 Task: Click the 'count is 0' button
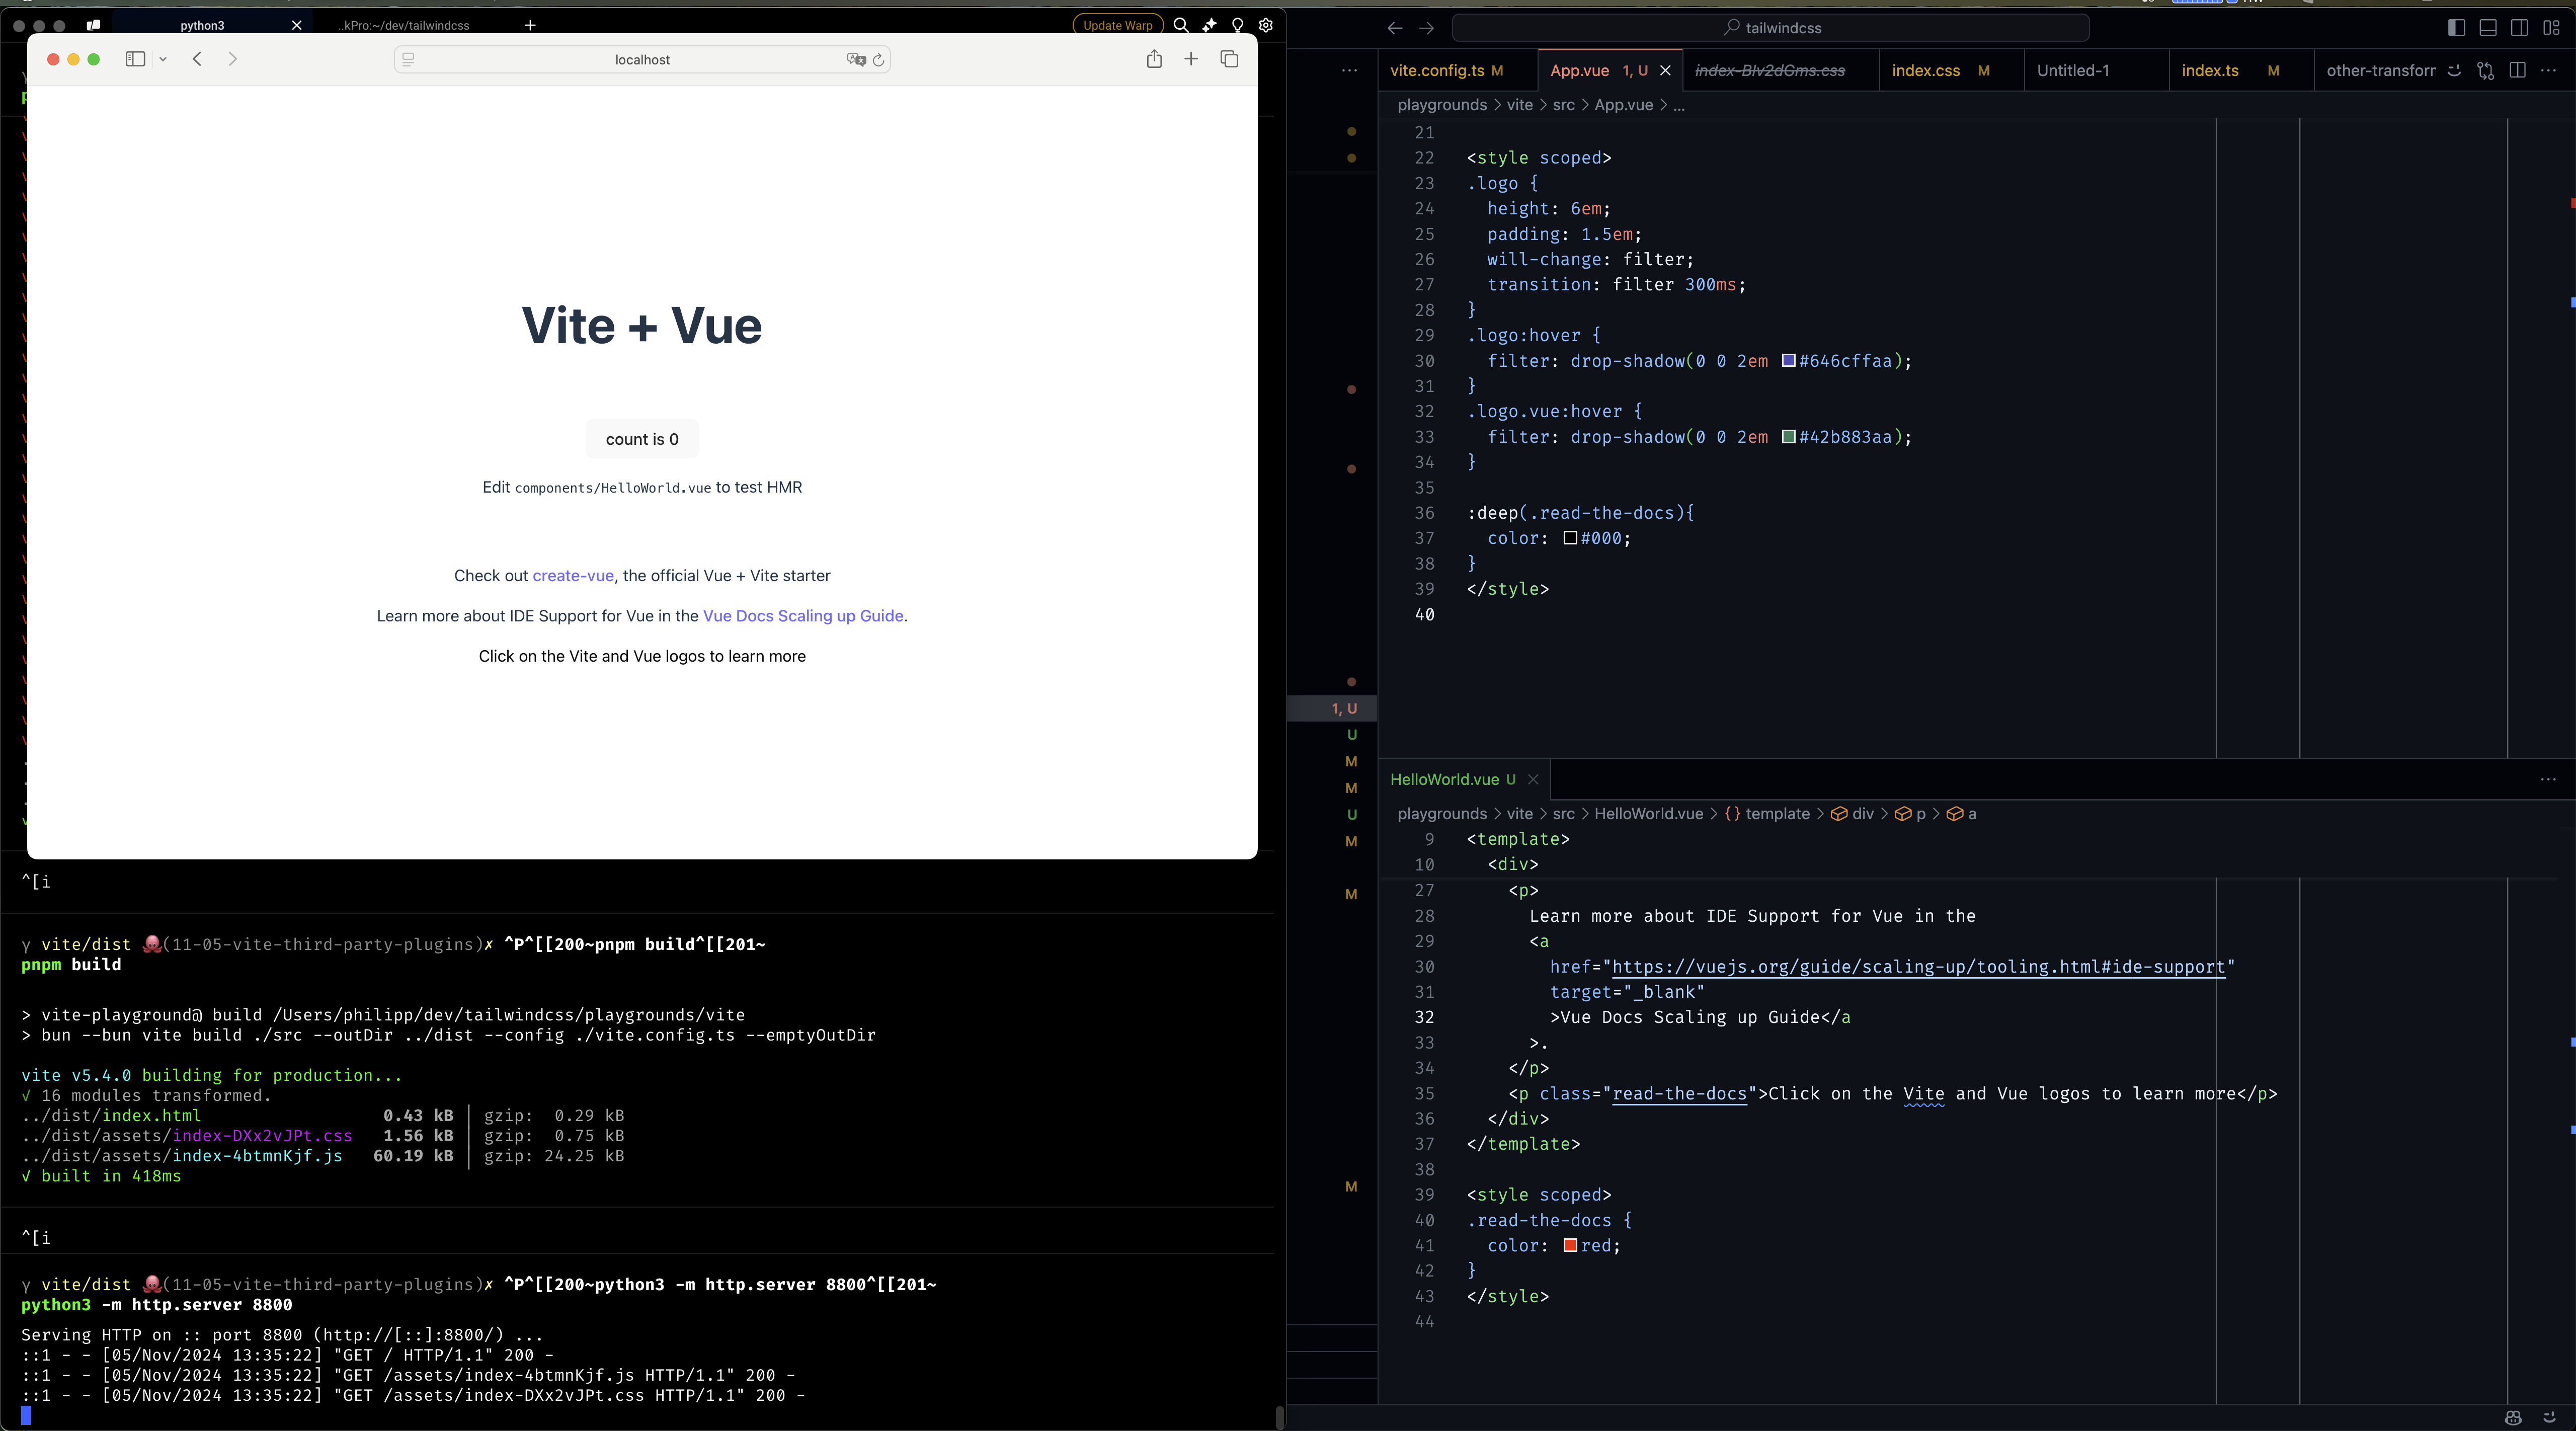click(x=642, y=439)
